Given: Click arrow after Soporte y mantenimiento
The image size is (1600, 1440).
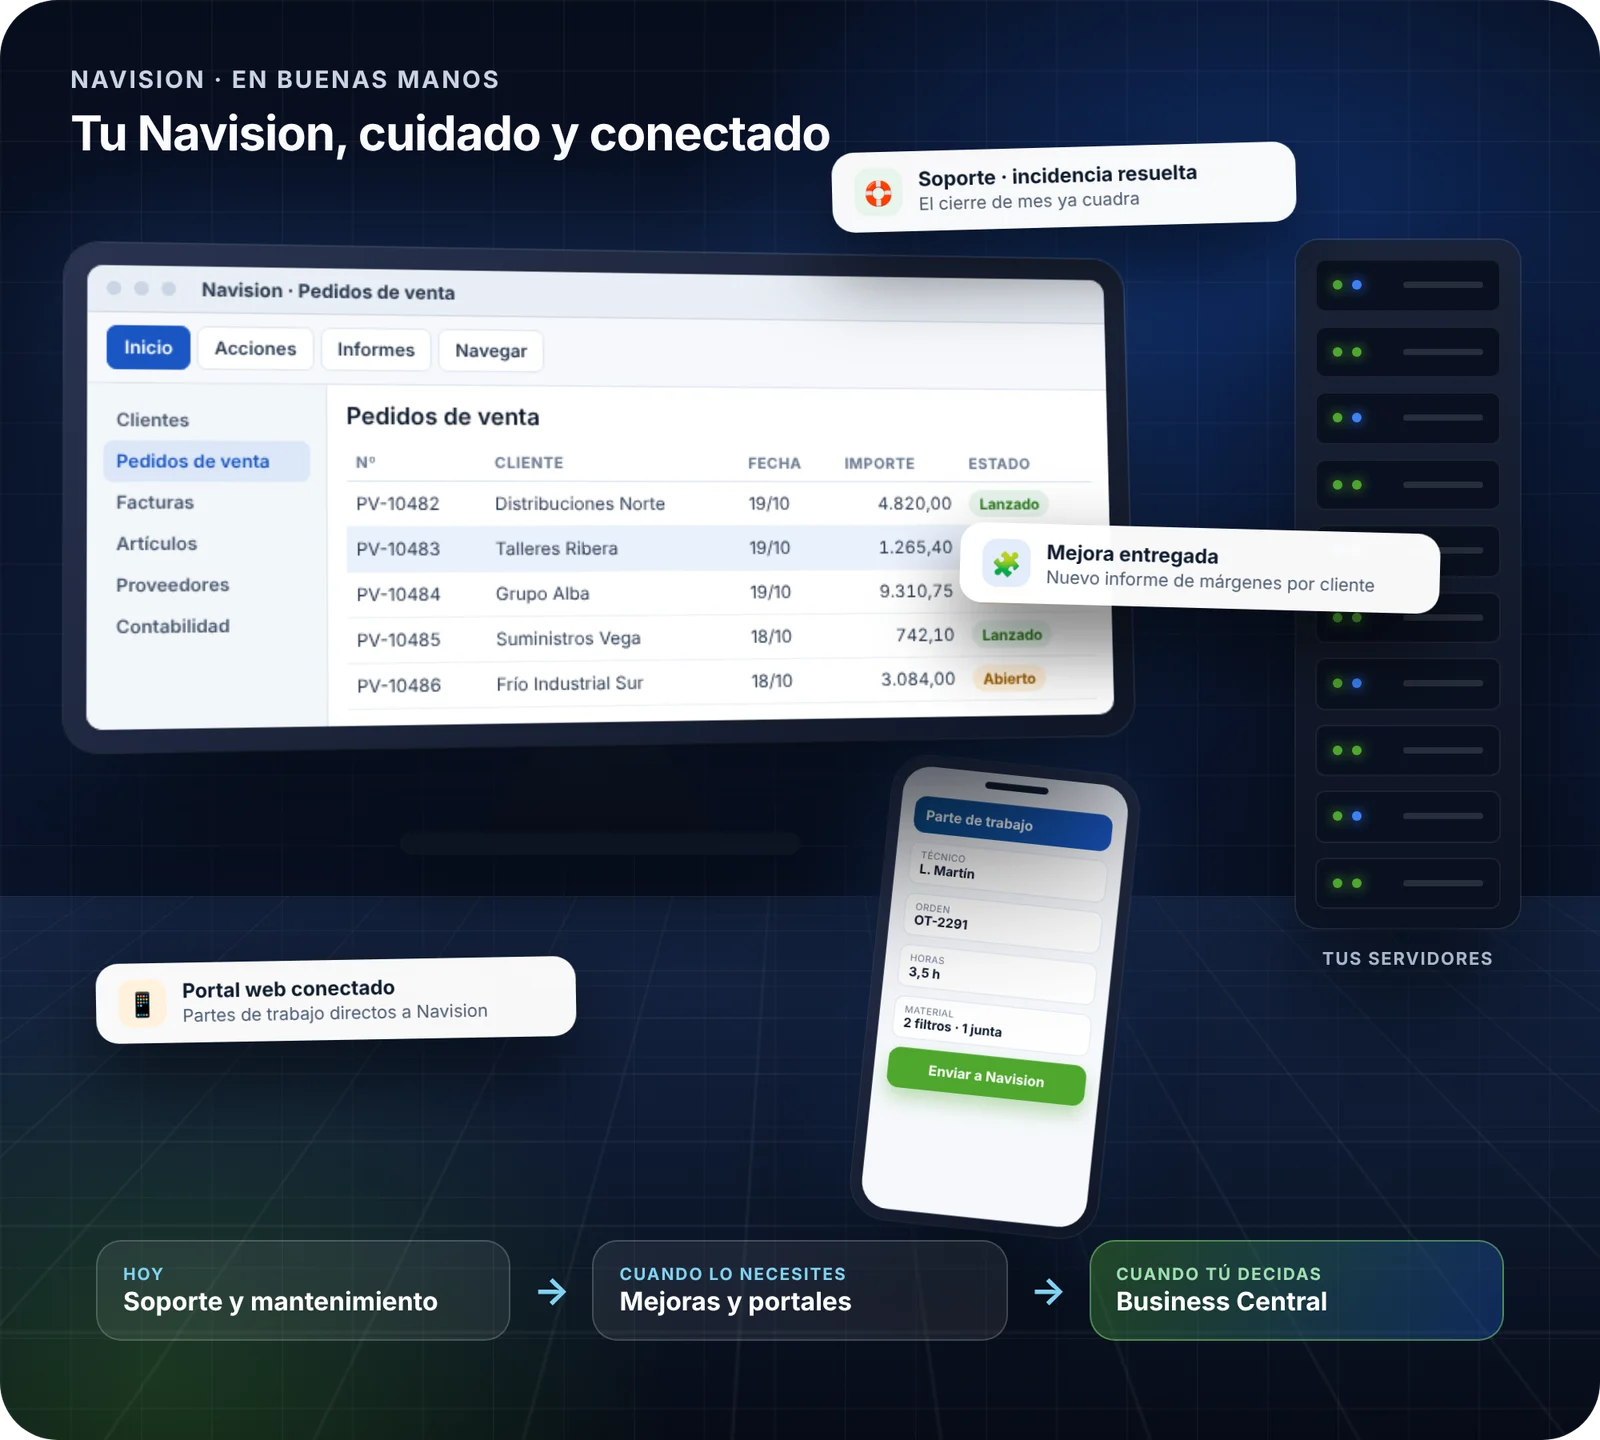Looking at the screenshot, I should pos(551,1292).
